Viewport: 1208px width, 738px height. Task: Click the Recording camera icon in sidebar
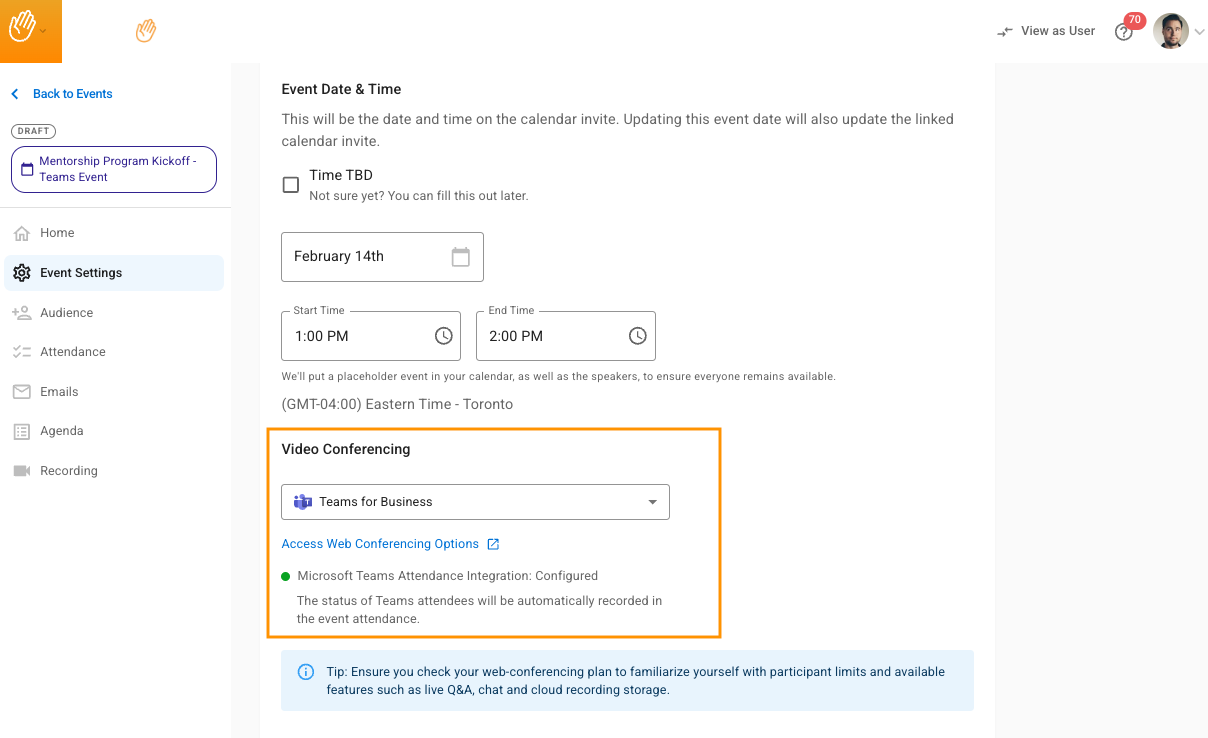(x=22, y=471)
